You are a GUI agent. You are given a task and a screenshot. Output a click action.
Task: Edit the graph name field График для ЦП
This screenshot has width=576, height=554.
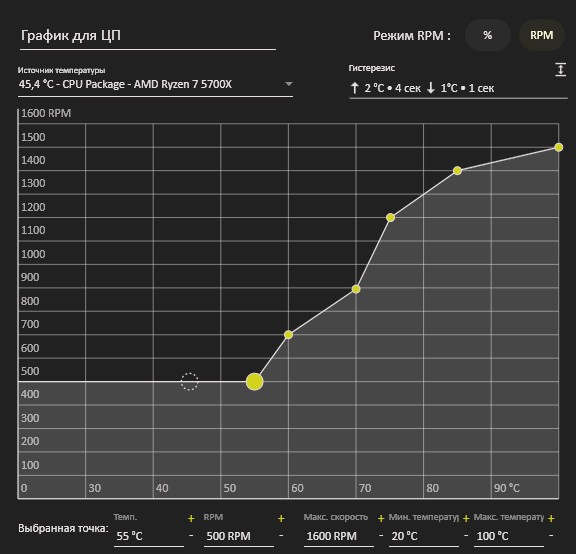click(x=148, y=36)
